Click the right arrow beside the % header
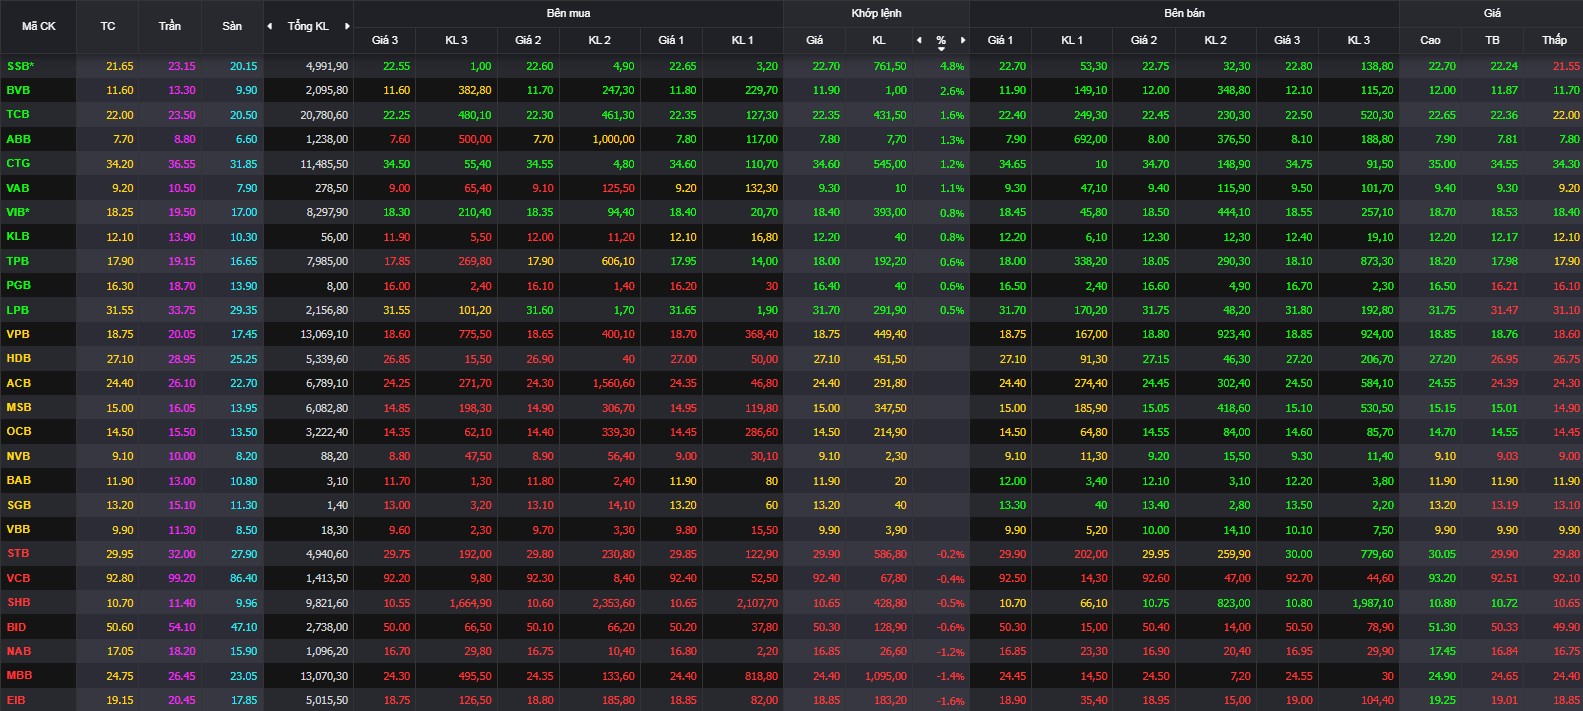The image size is (1583, 711). [963, 40]
